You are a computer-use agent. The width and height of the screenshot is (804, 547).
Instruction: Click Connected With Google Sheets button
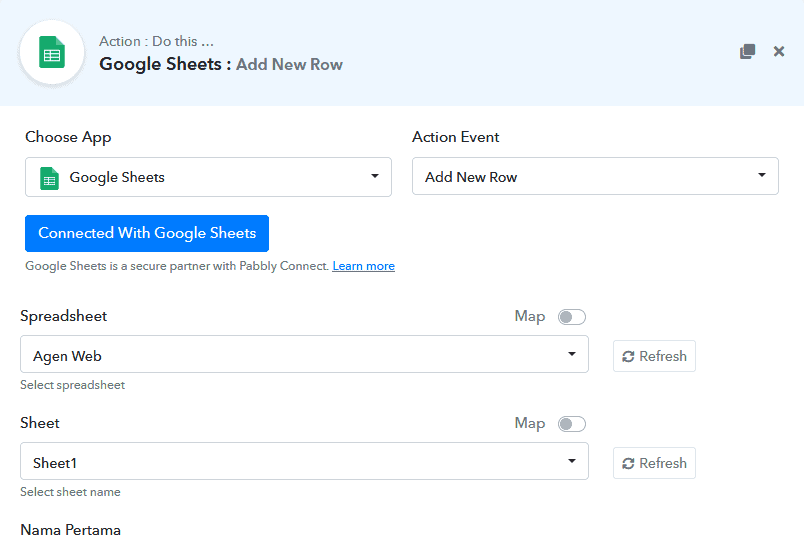pos(147,233)
